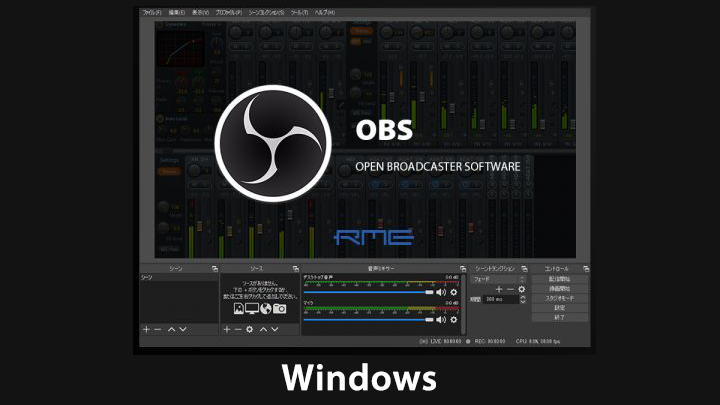Add a new source with the plus icon
This screenshot has width=720, height=405.
point(226,329)
